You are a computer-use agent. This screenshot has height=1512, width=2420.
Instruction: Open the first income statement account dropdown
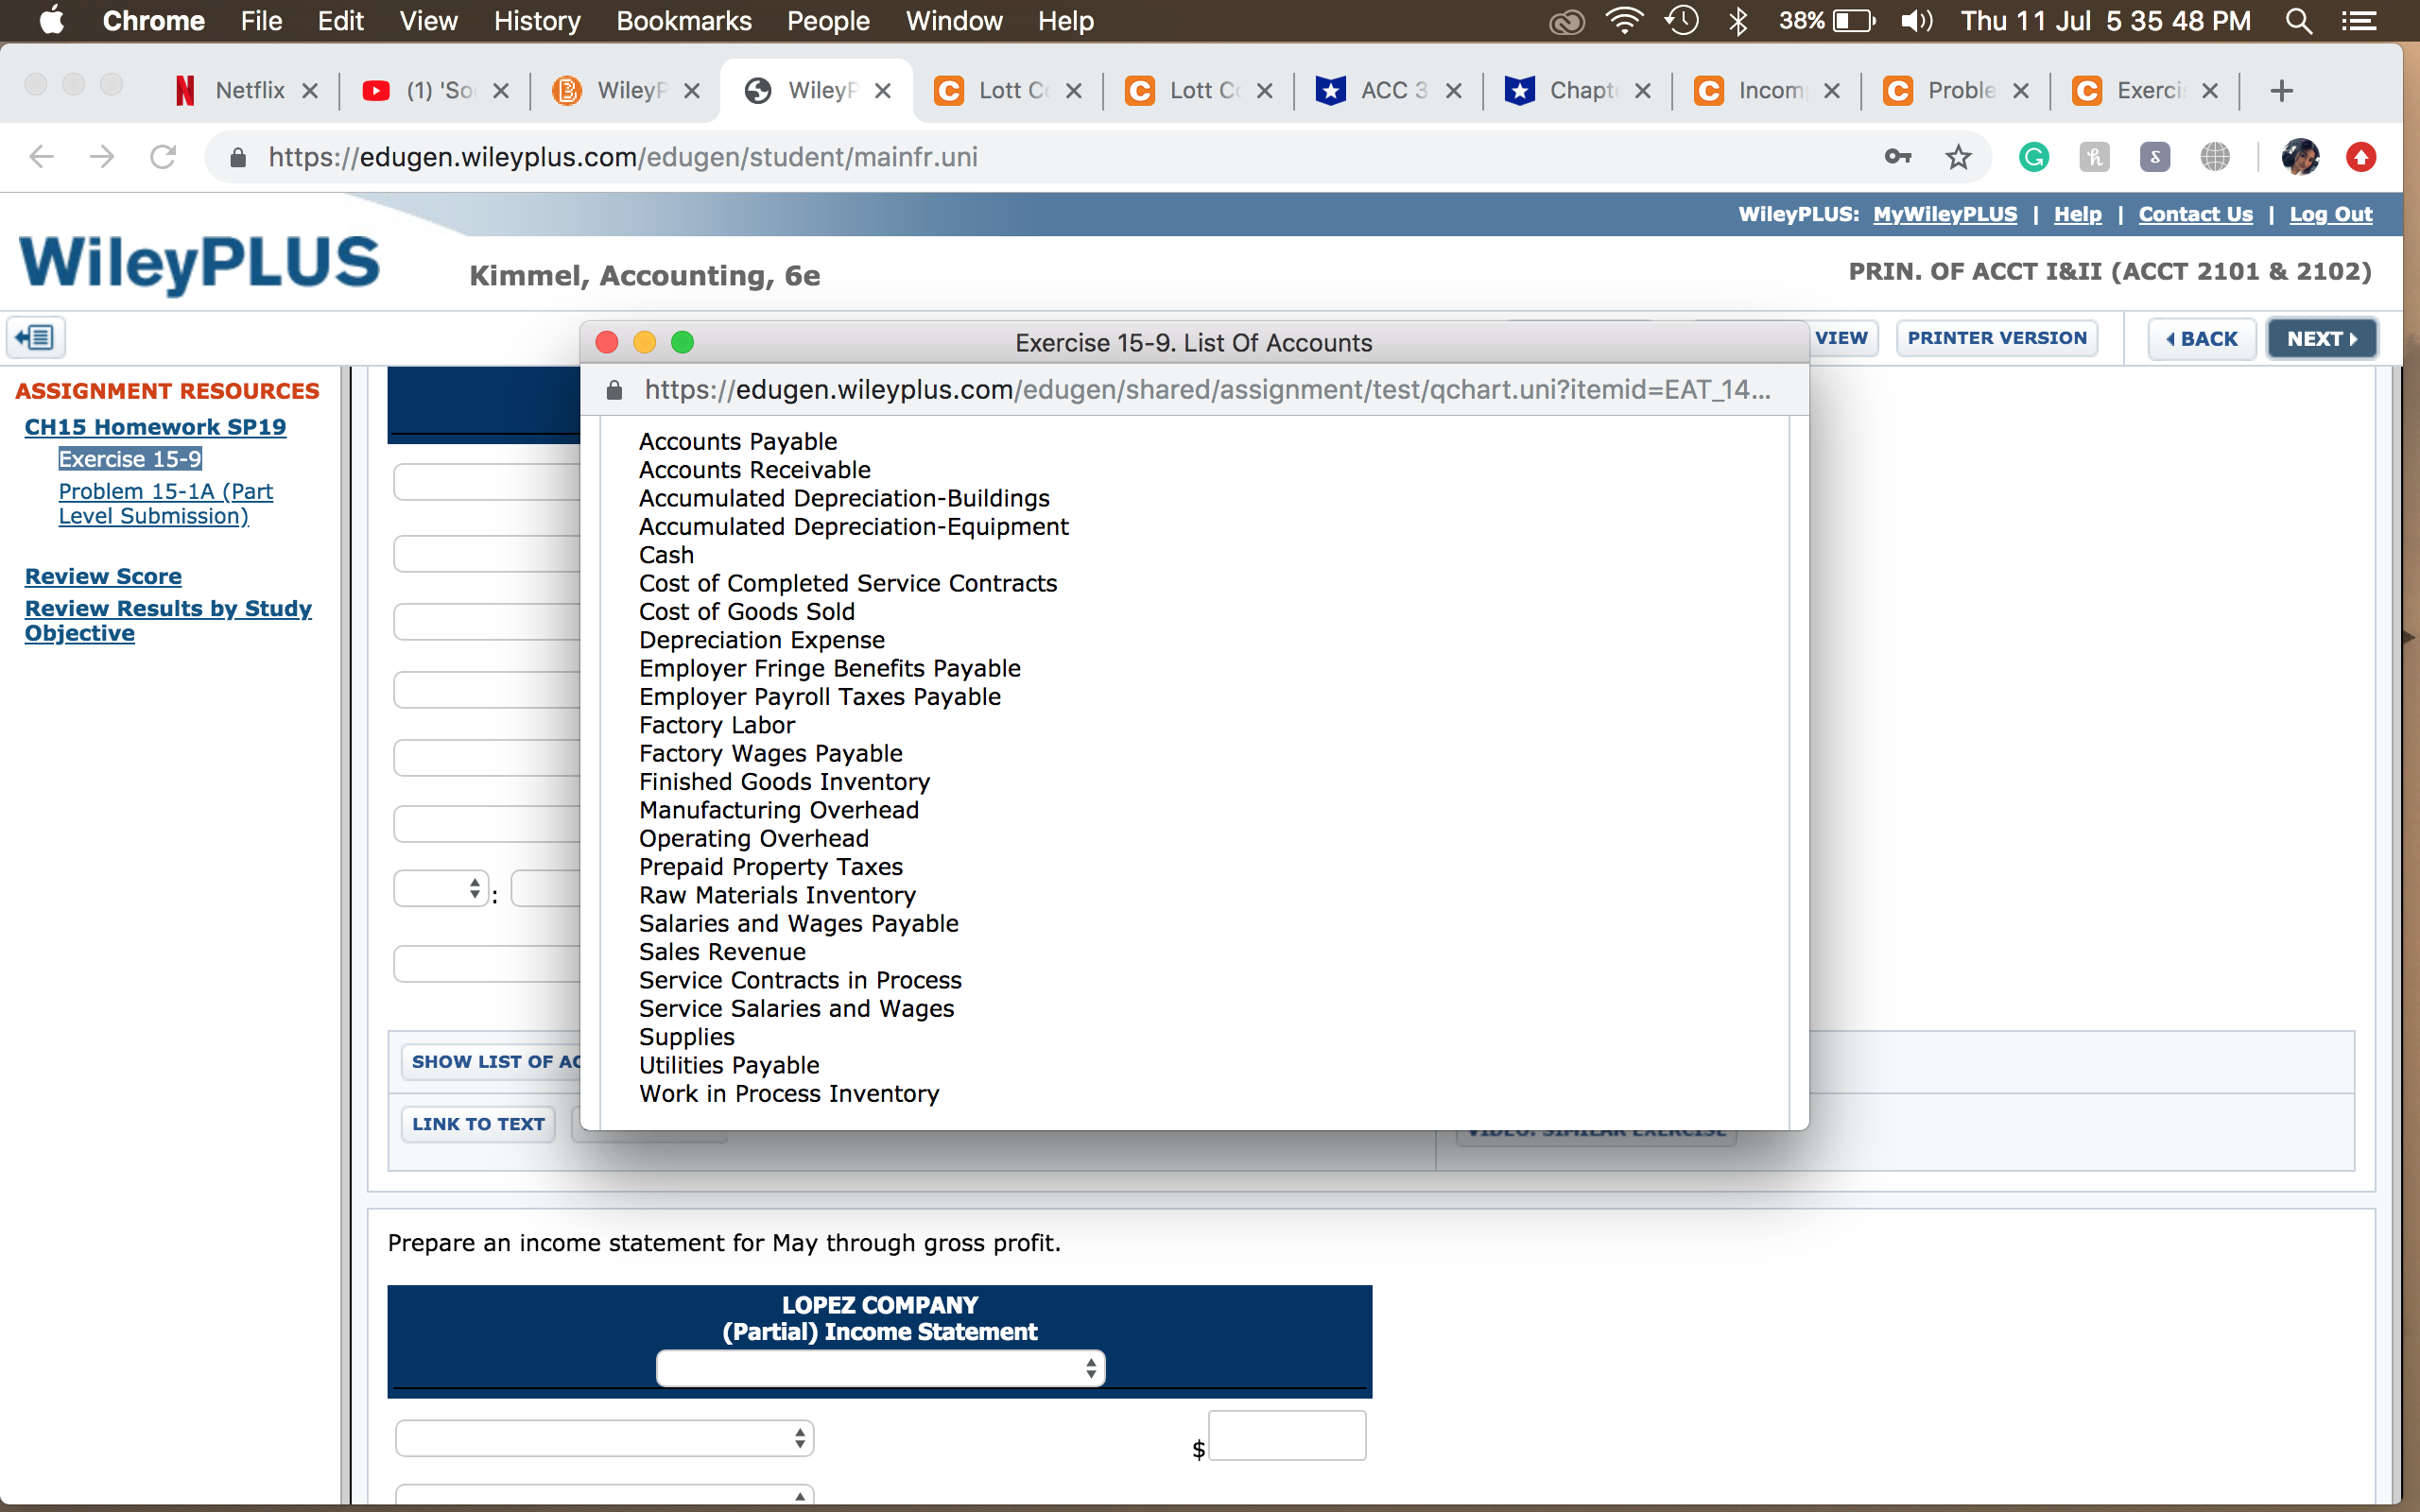click(x=604, y=1438)
